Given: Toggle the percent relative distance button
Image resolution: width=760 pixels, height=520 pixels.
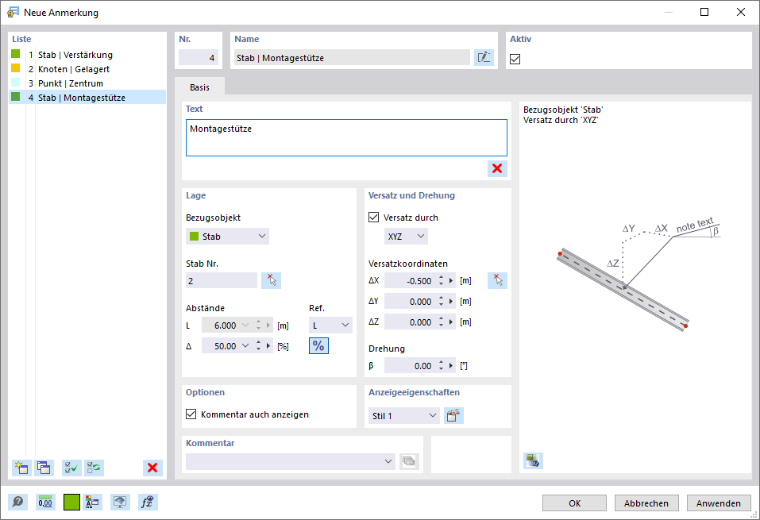Looking at the screenshot, I should coord(318,346).
